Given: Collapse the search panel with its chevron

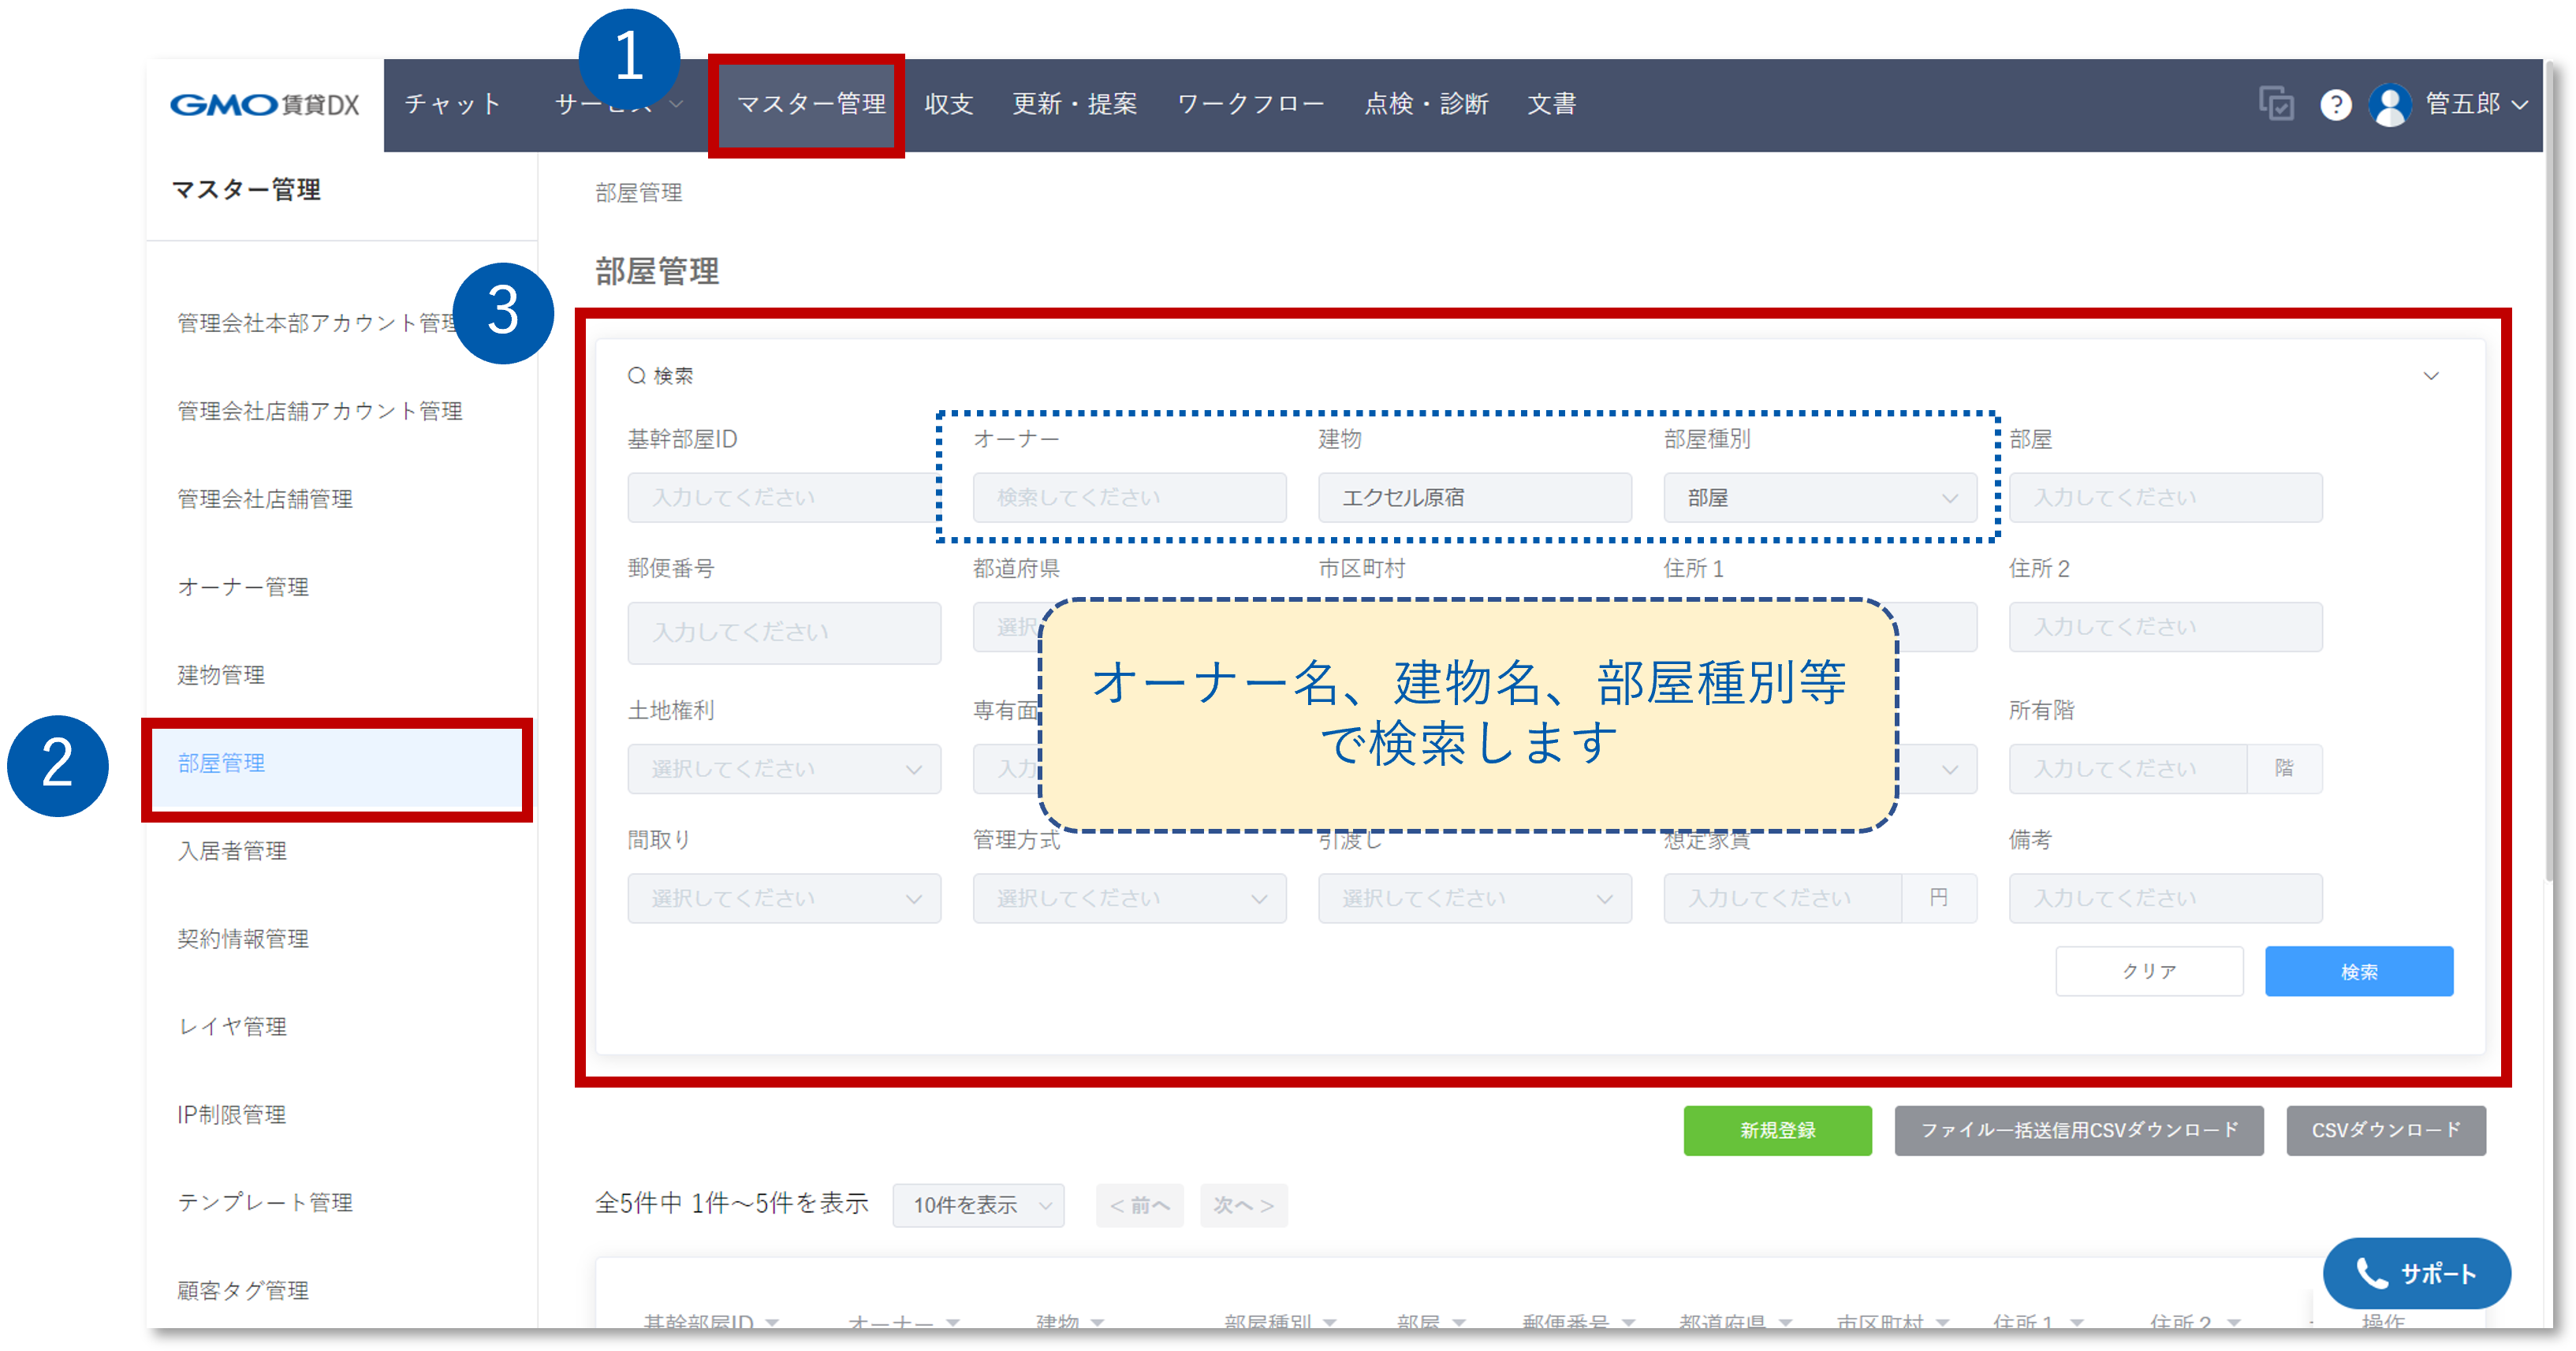Looking at the screenshot, I should click(x=2432, y=376).
